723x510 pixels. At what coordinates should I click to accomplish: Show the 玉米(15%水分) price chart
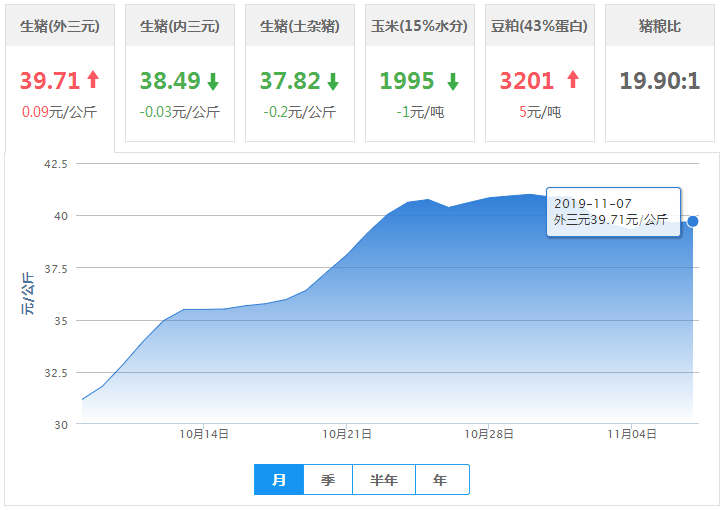click(420, 26)
